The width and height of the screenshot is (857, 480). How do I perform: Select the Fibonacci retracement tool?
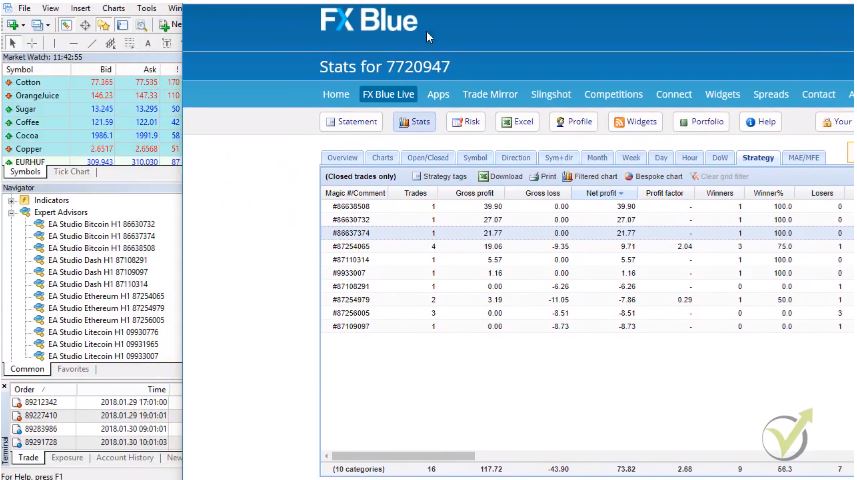tap(130, 43)
